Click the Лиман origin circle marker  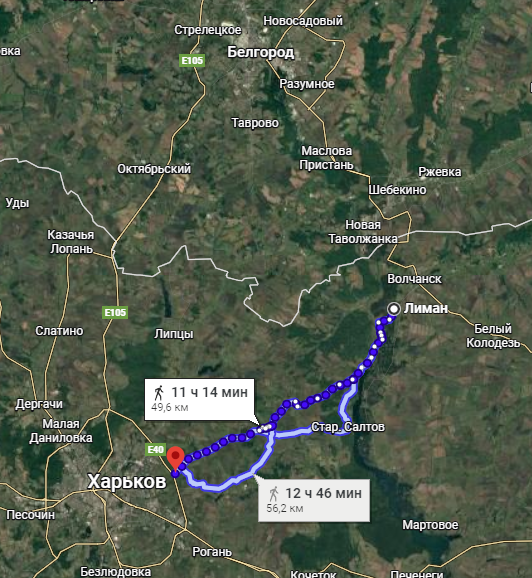pos(394,309)
